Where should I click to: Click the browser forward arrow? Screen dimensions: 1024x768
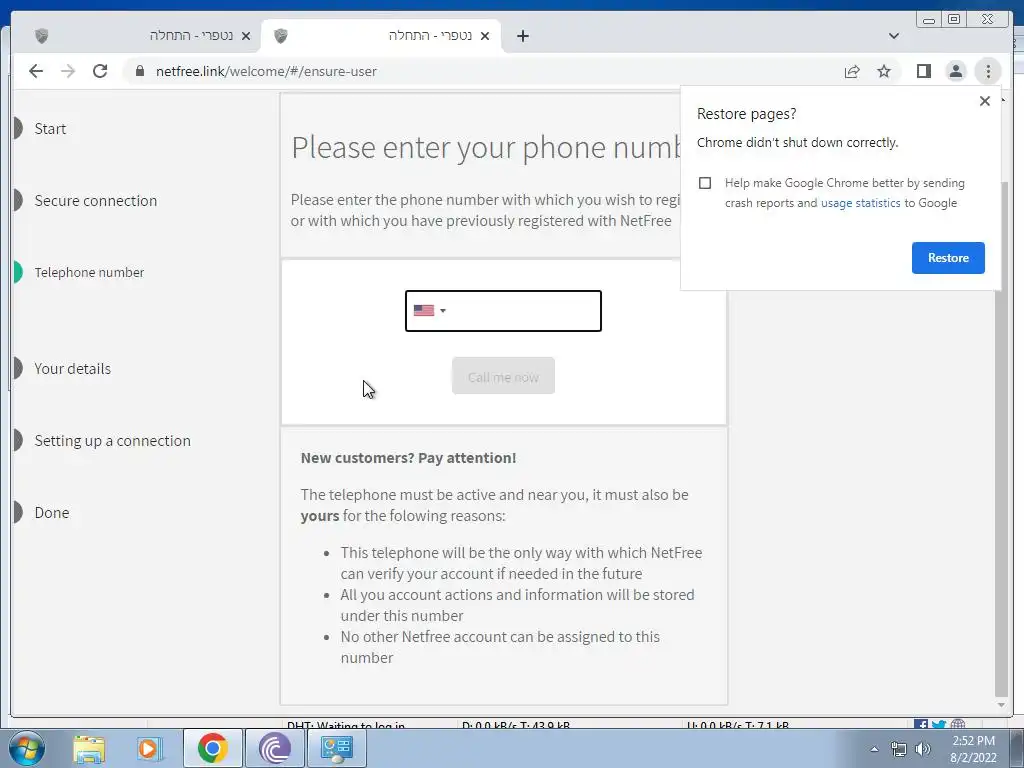click(x=68, y=71)
